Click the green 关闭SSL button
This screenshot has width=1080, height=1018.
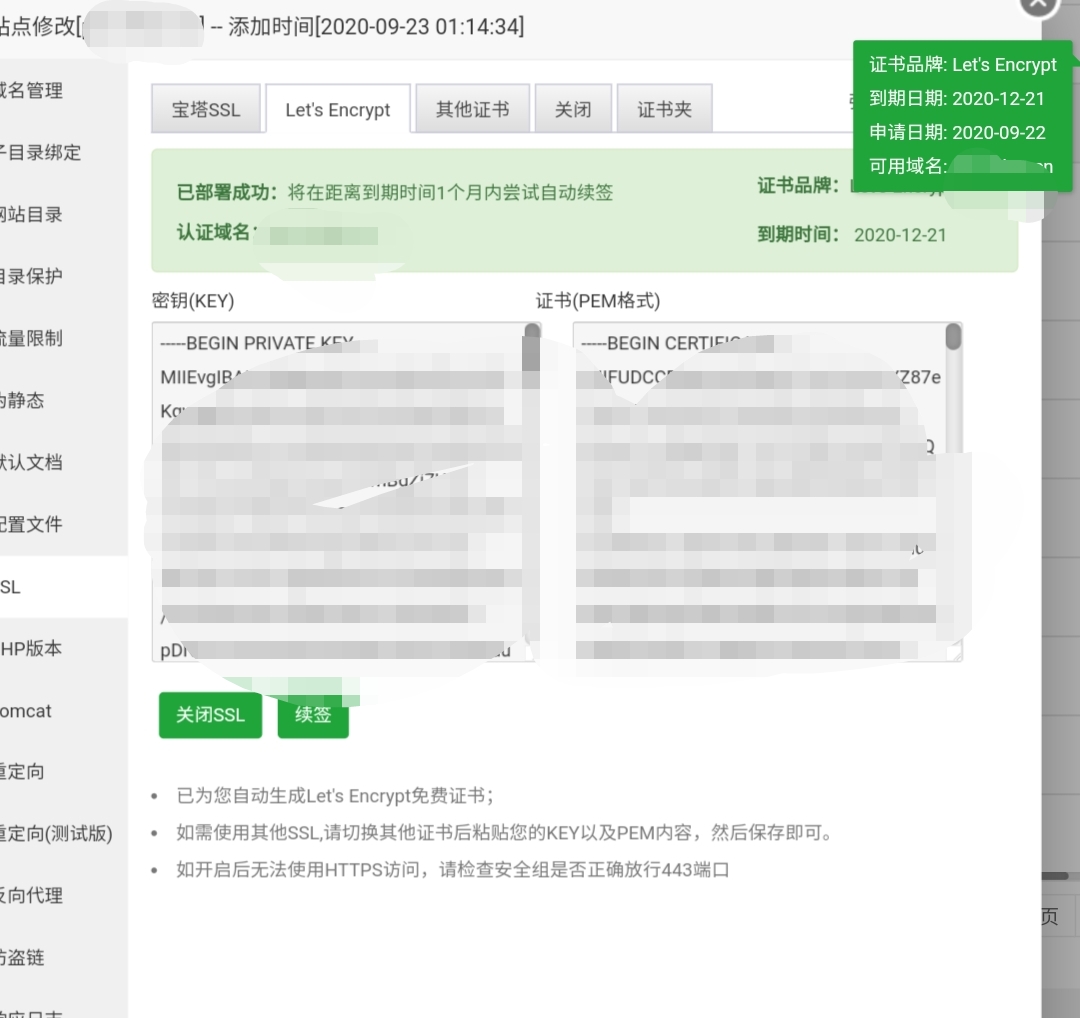pos(210,715)
